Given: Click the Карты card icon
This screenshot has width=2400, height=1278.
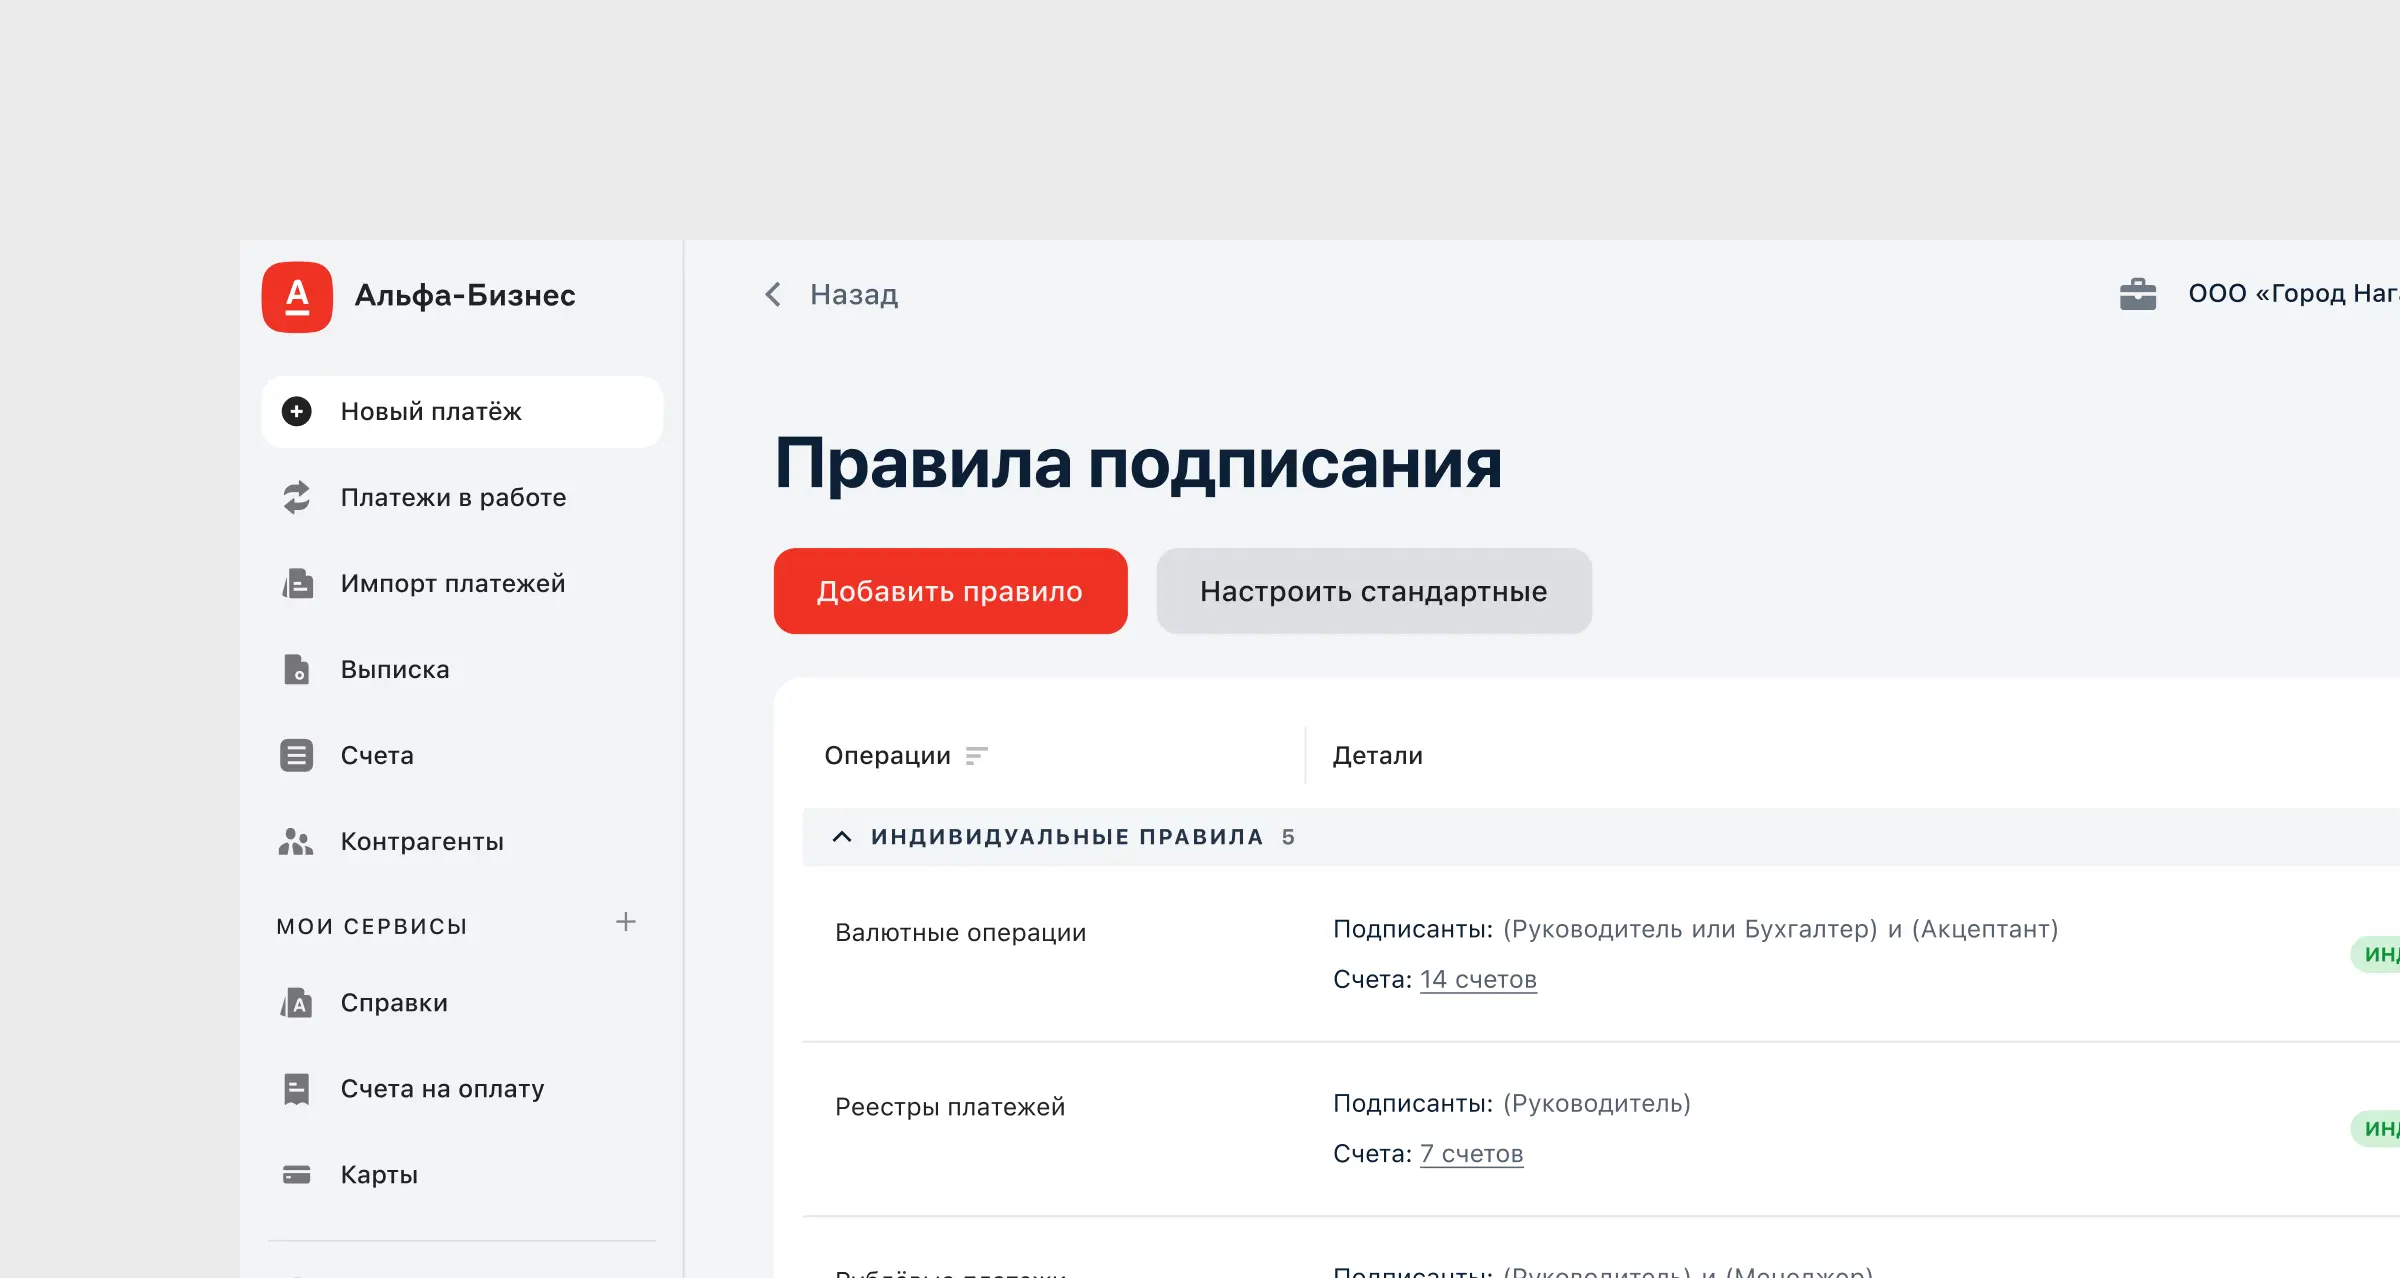Looking at the screenshot, I should point(296,1174).
